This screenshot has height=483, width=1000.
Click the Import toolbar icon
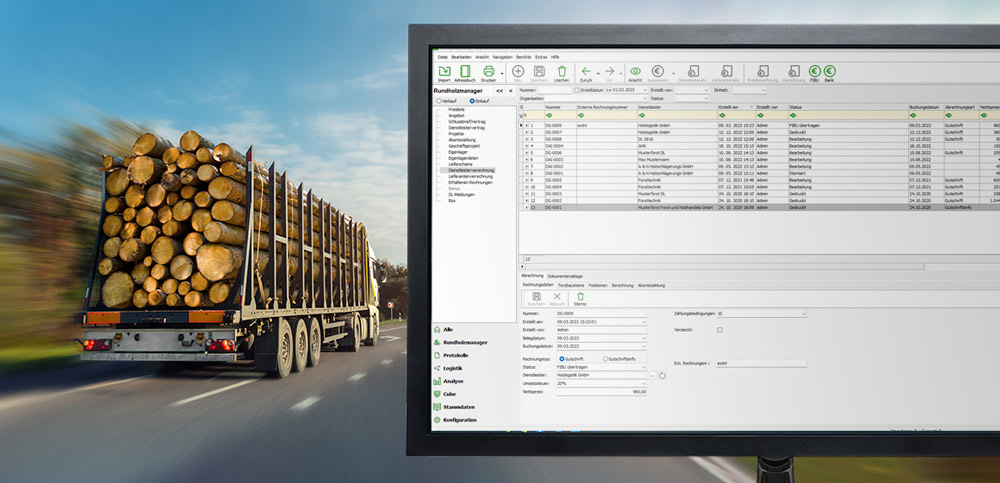(x=444, y=72)
